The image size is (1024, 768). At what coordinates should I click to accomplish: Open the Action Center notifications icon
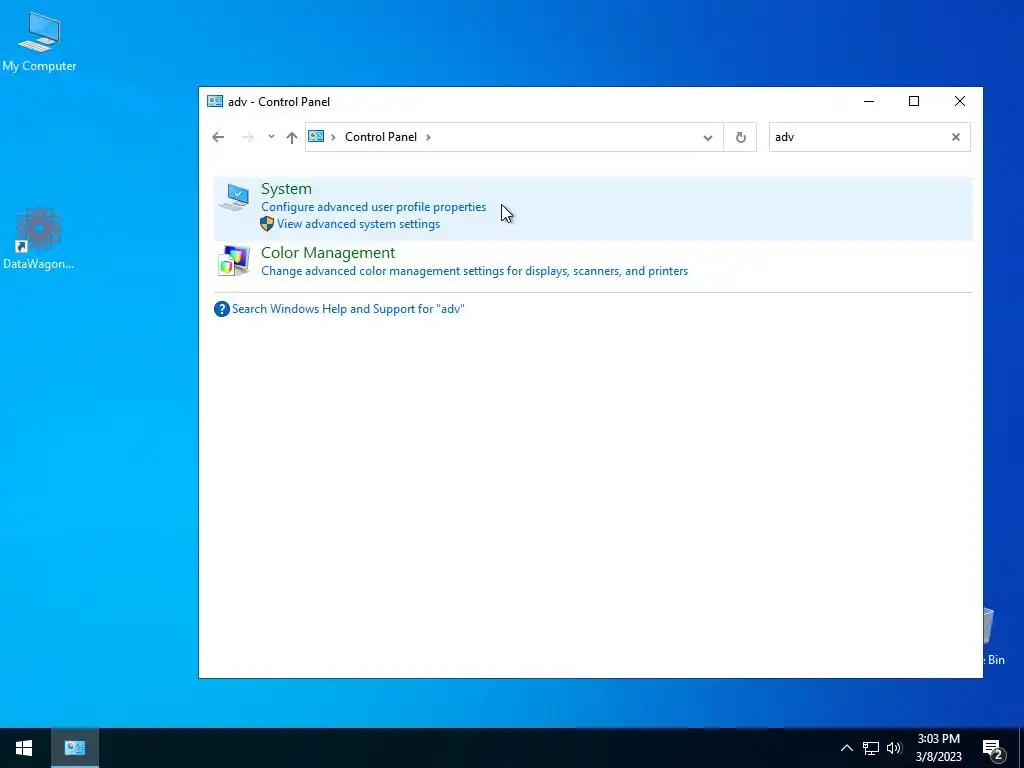point(993,748)
